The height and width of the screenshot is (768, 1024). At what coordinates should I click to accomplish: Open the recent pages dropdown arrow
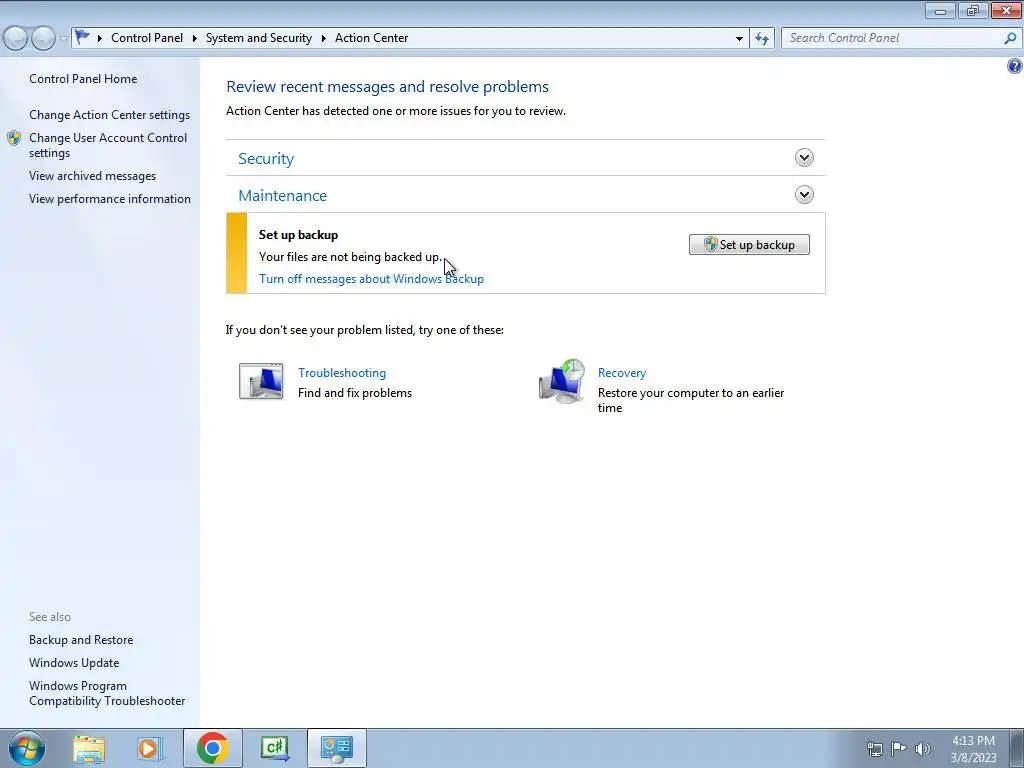63,39
